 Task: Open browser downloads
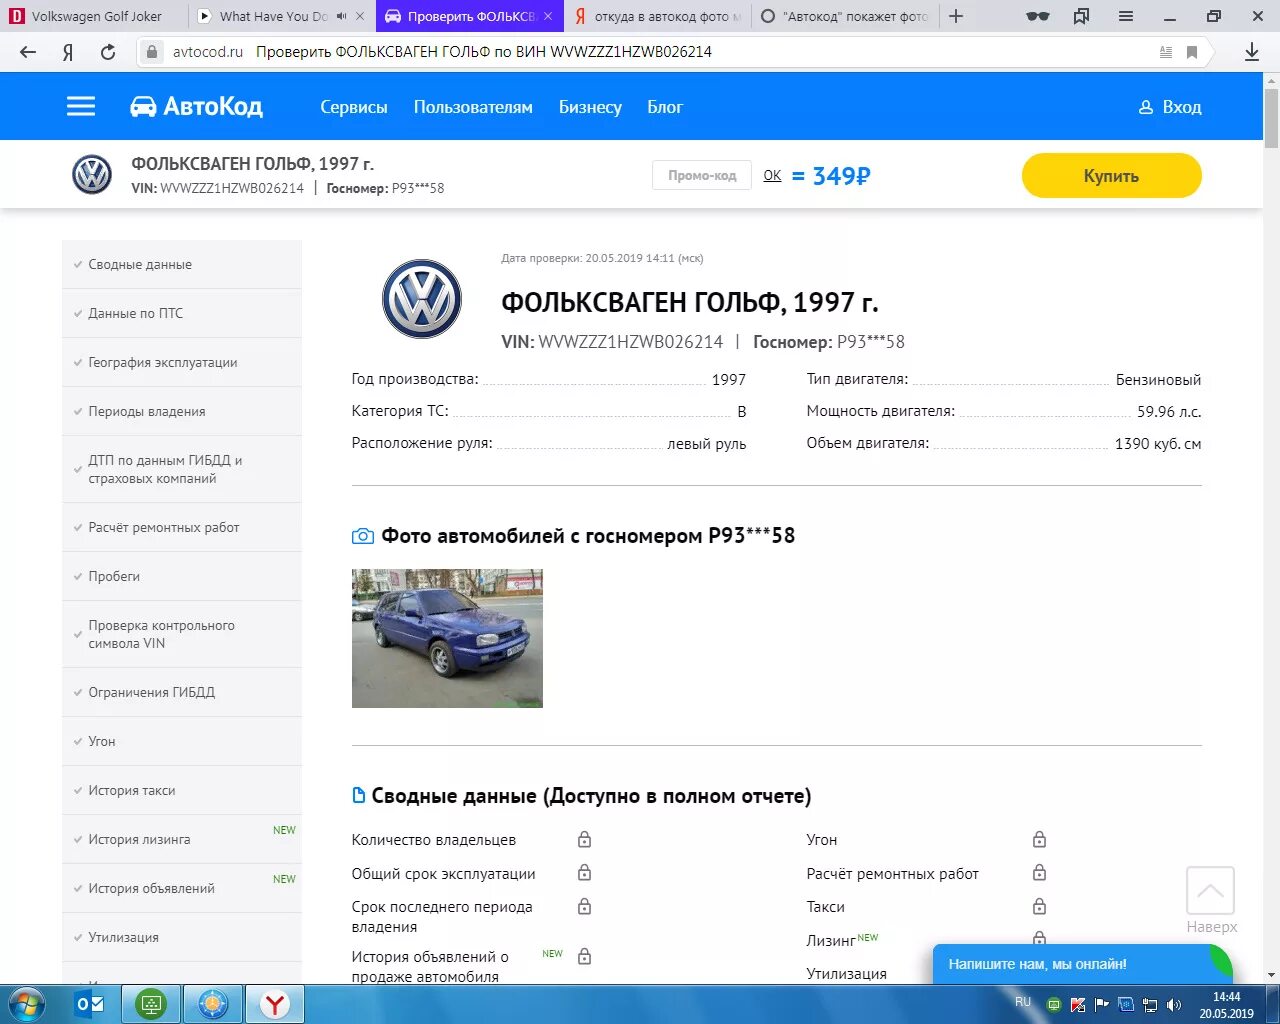[x=1252, y=52]
